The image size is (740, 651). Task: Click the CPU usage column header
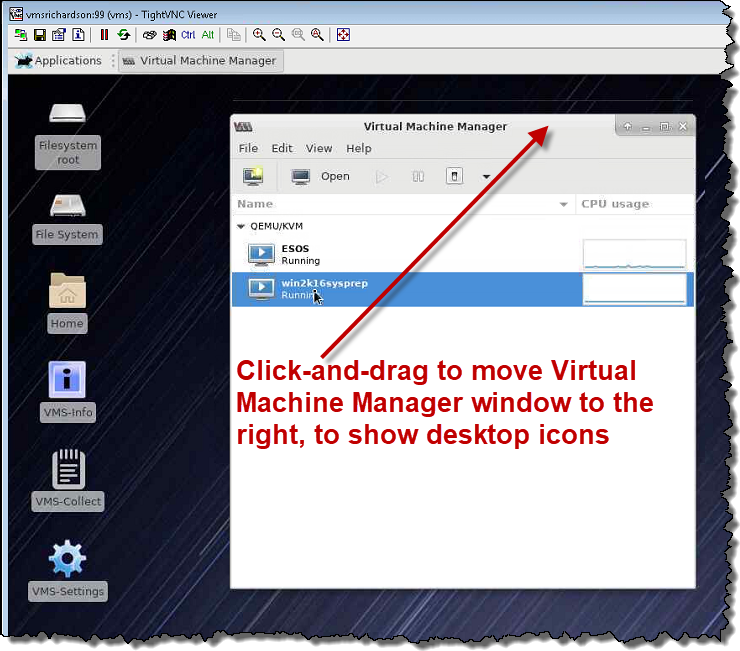click(635, 204)
